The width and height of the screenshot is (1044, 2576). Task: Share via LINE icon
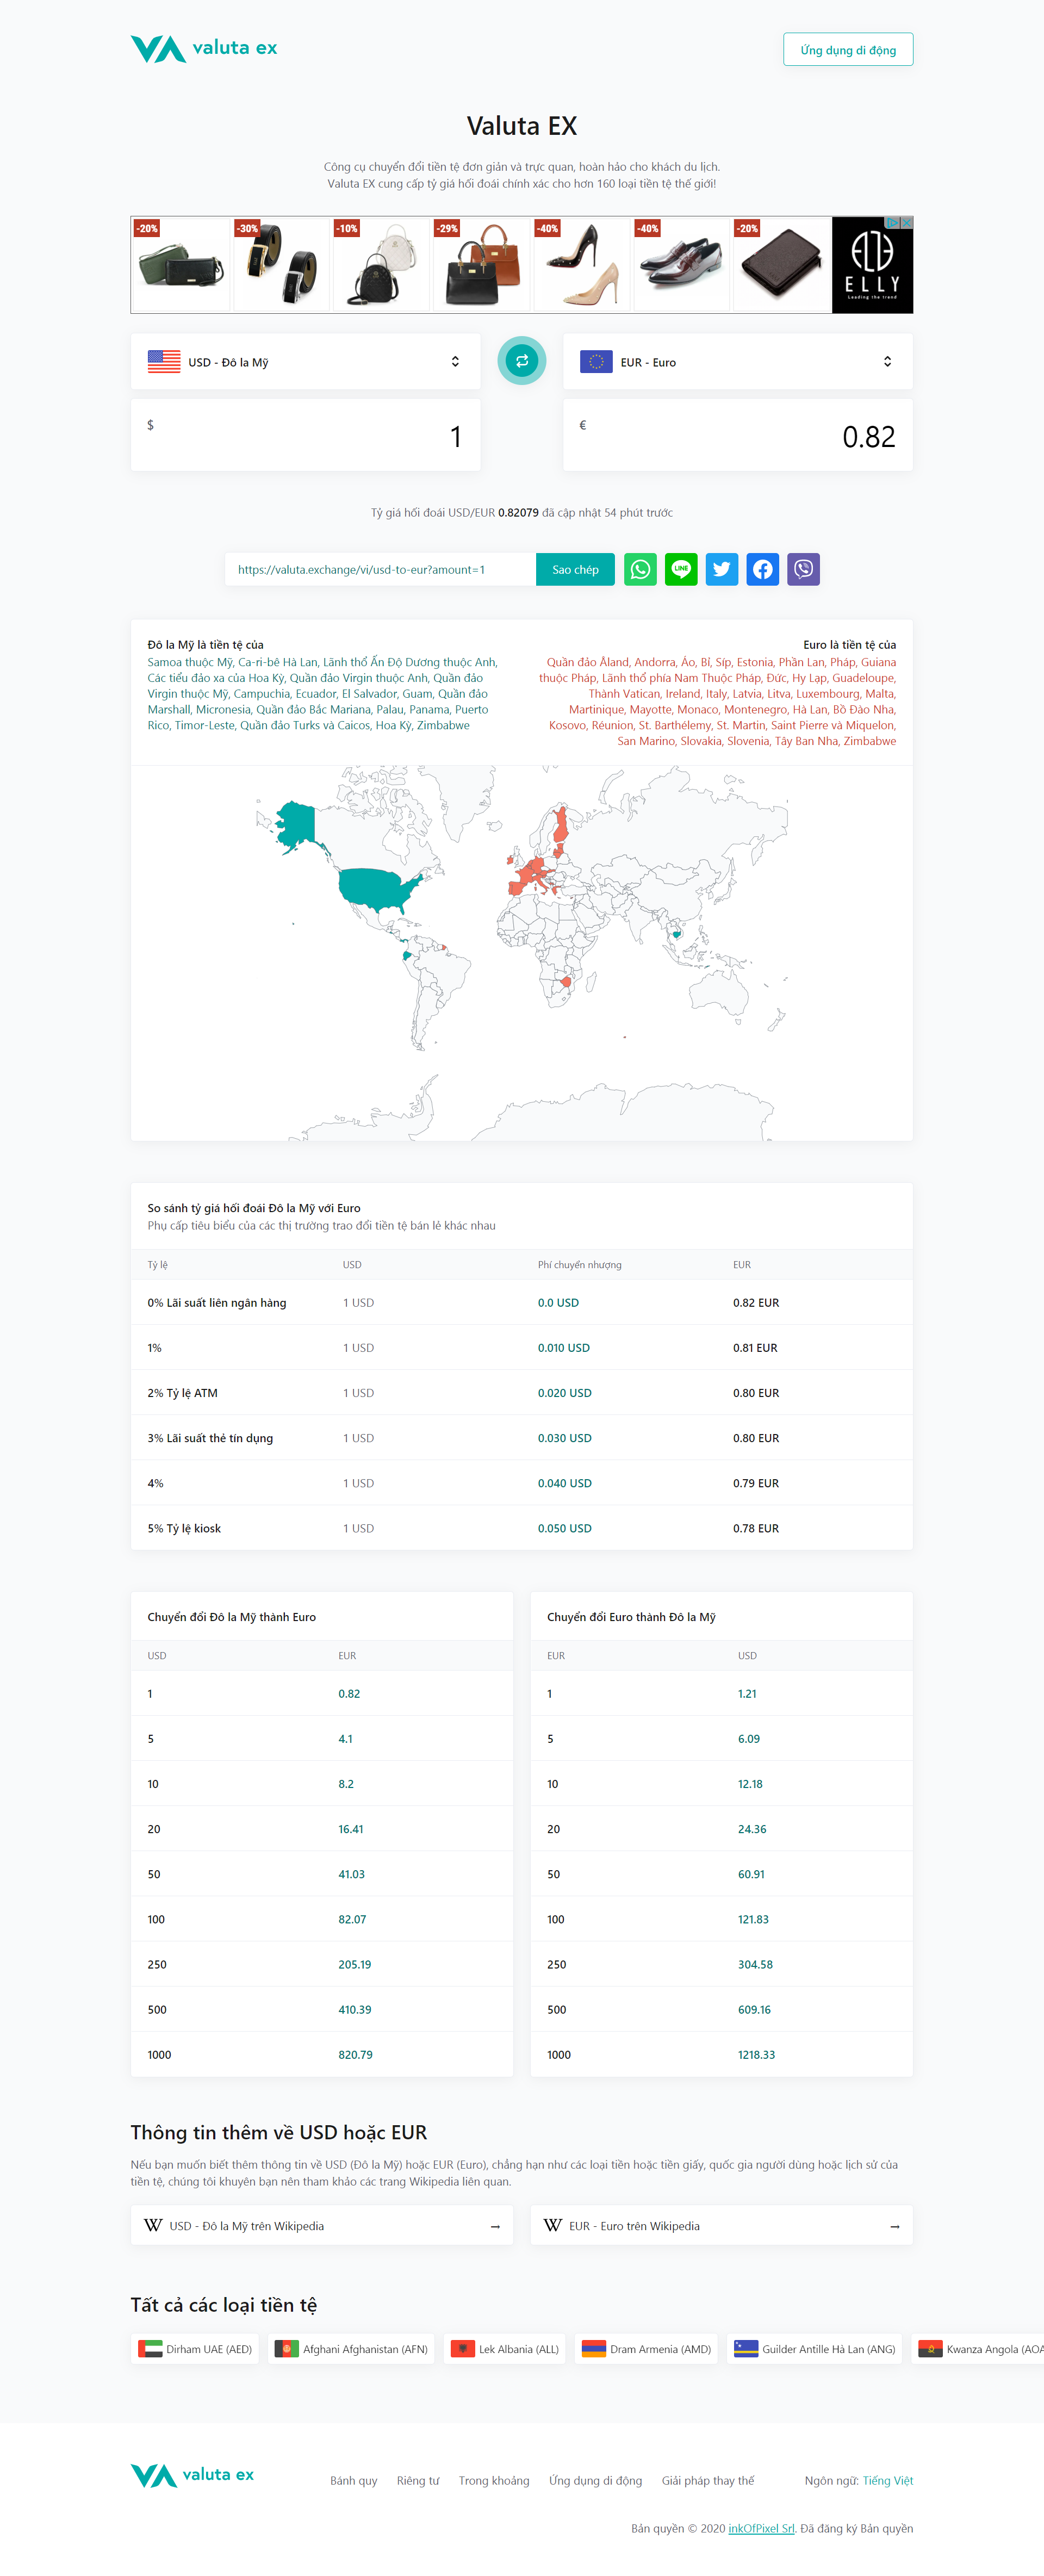681,569
